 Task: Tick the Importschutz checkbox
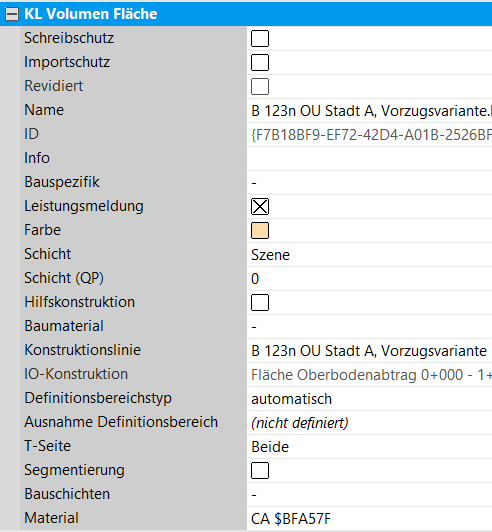(260, 62)
